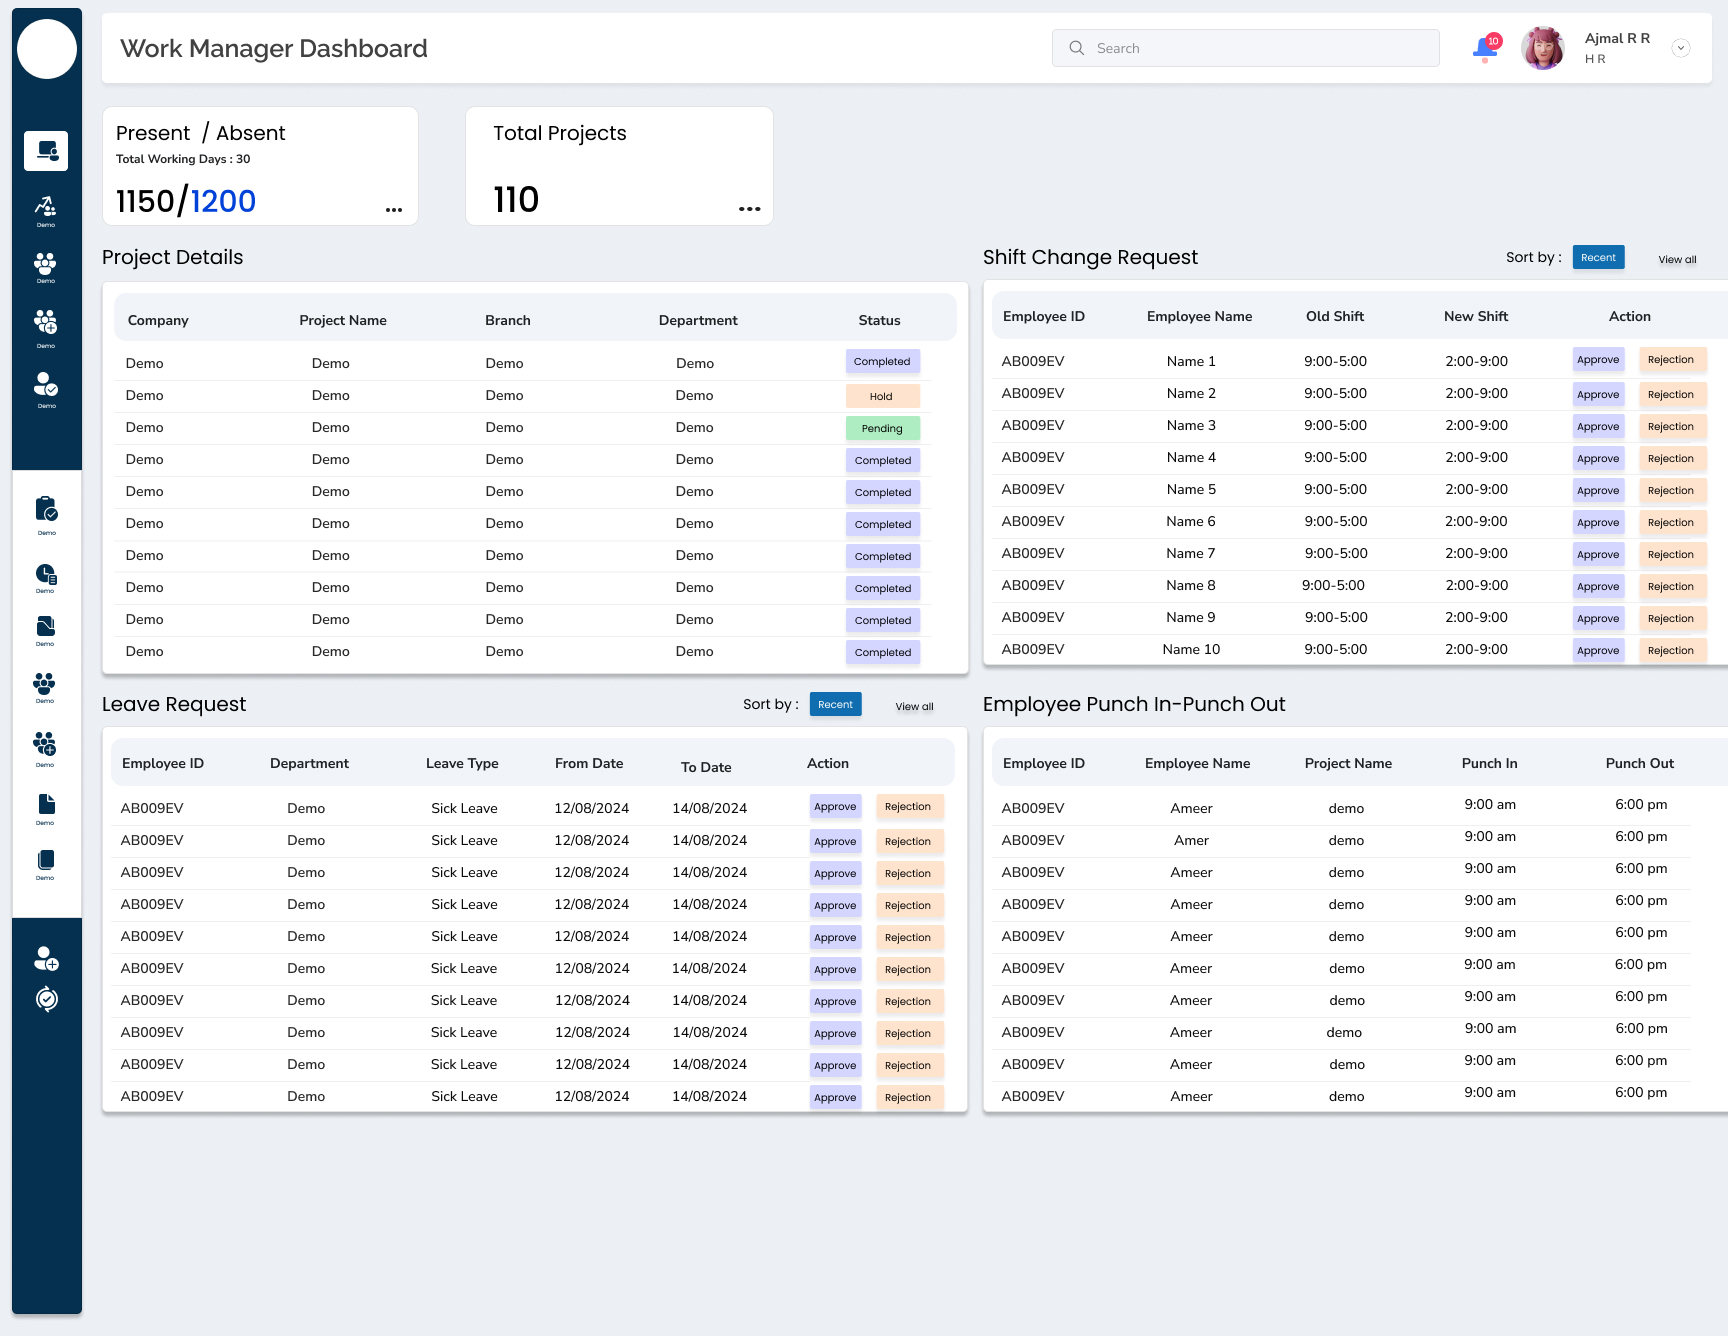
Task: Click the round white logo in sidebar
Action: click(47, 49)
